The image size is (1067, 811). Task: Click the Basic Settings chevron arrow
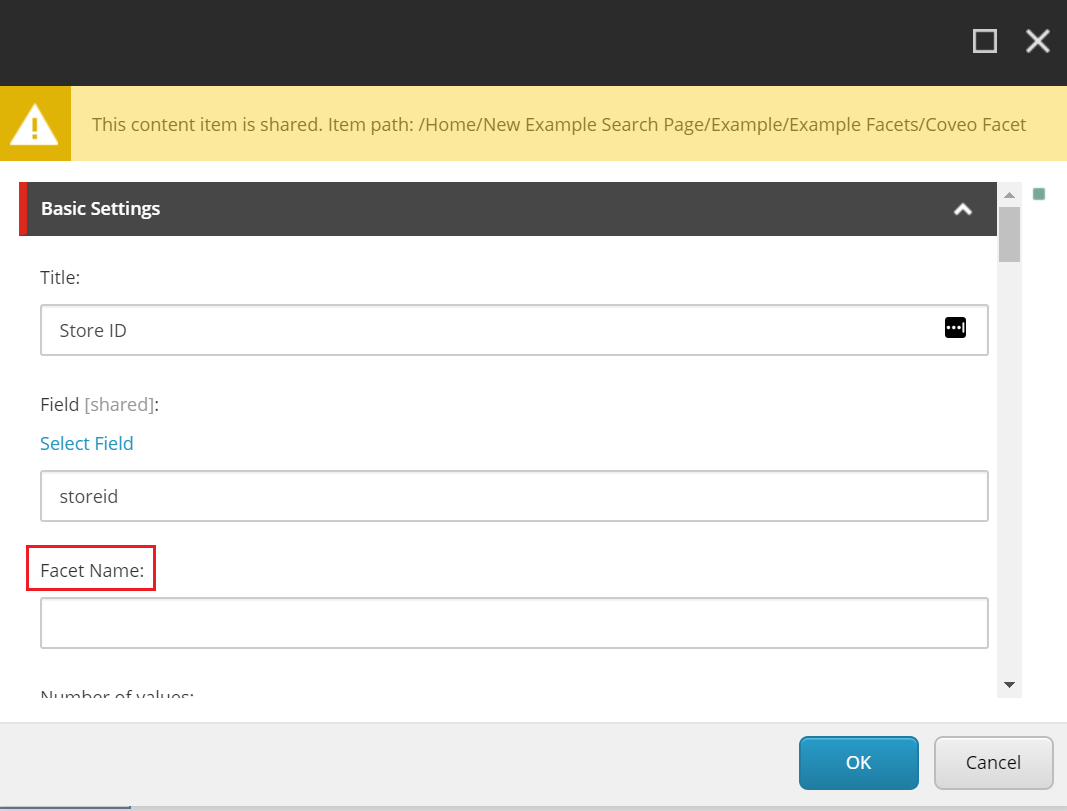[x=962, y=209]
